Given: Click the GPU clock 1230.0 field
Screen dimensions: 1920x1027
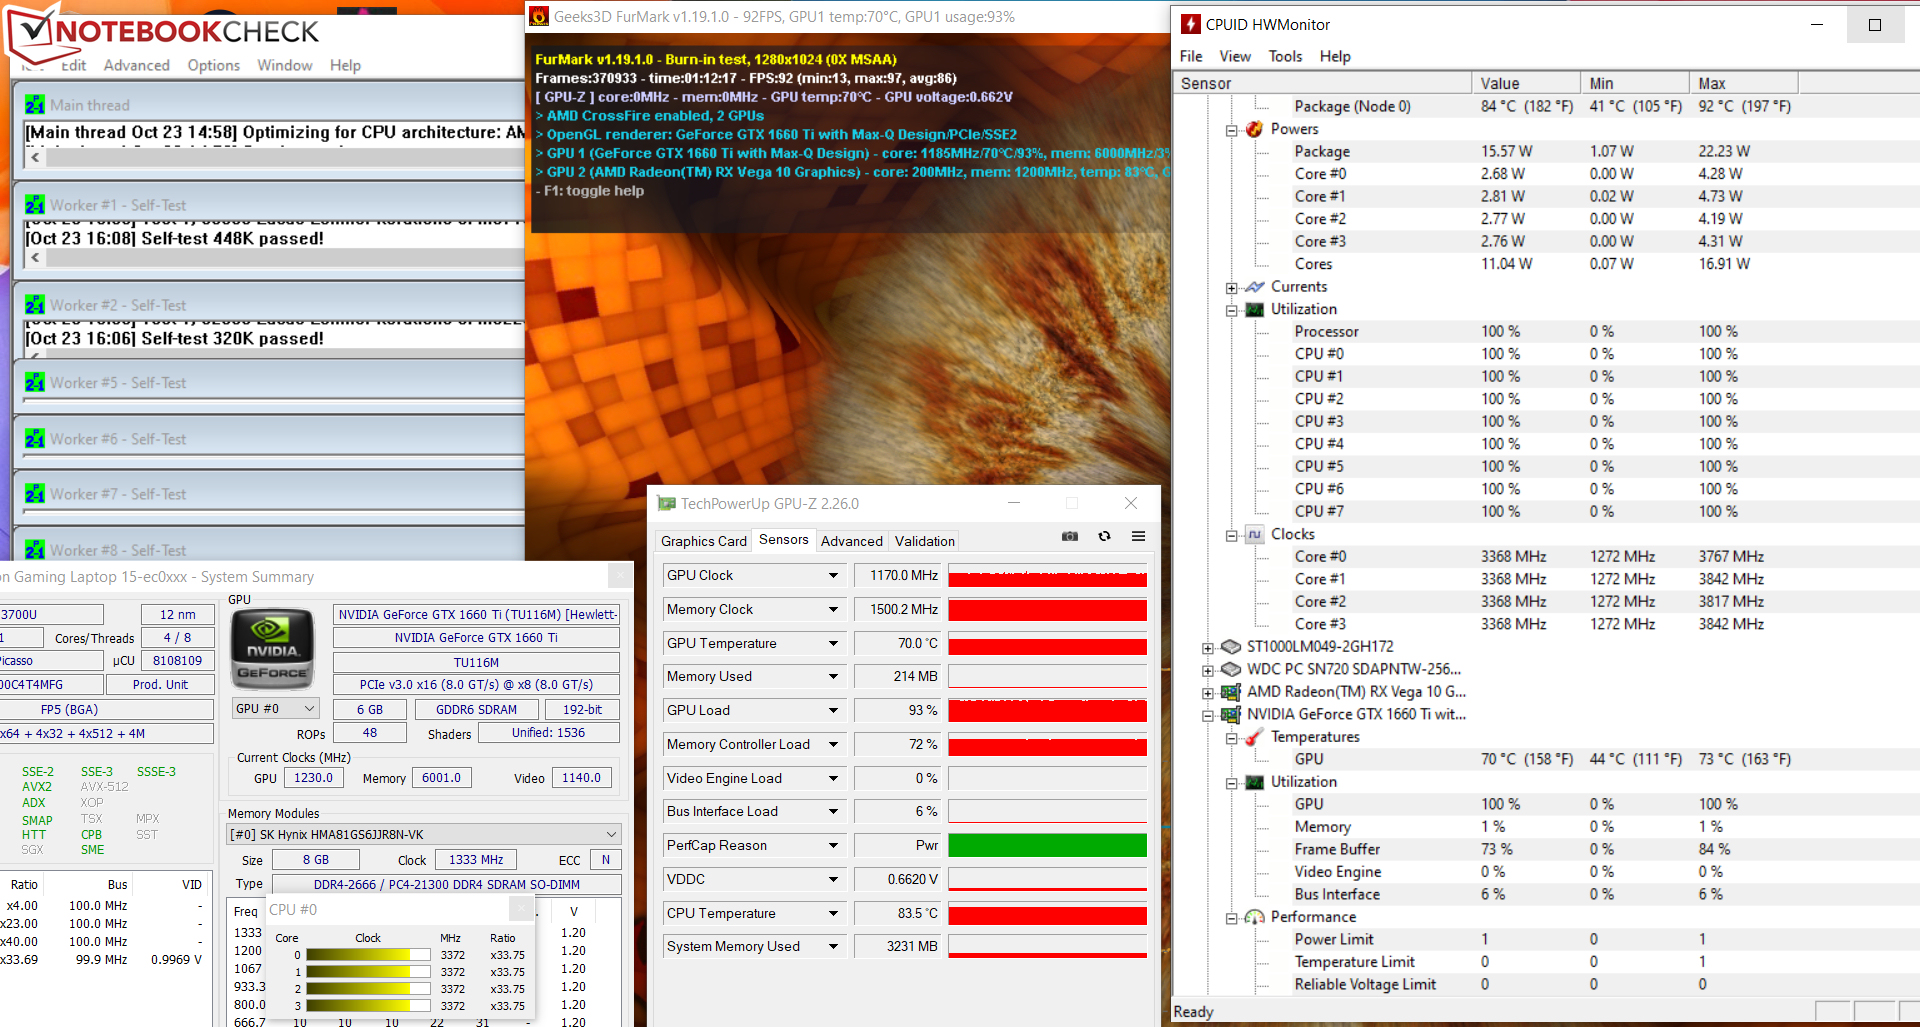Looking at the screenshot, I should point(314,777).
